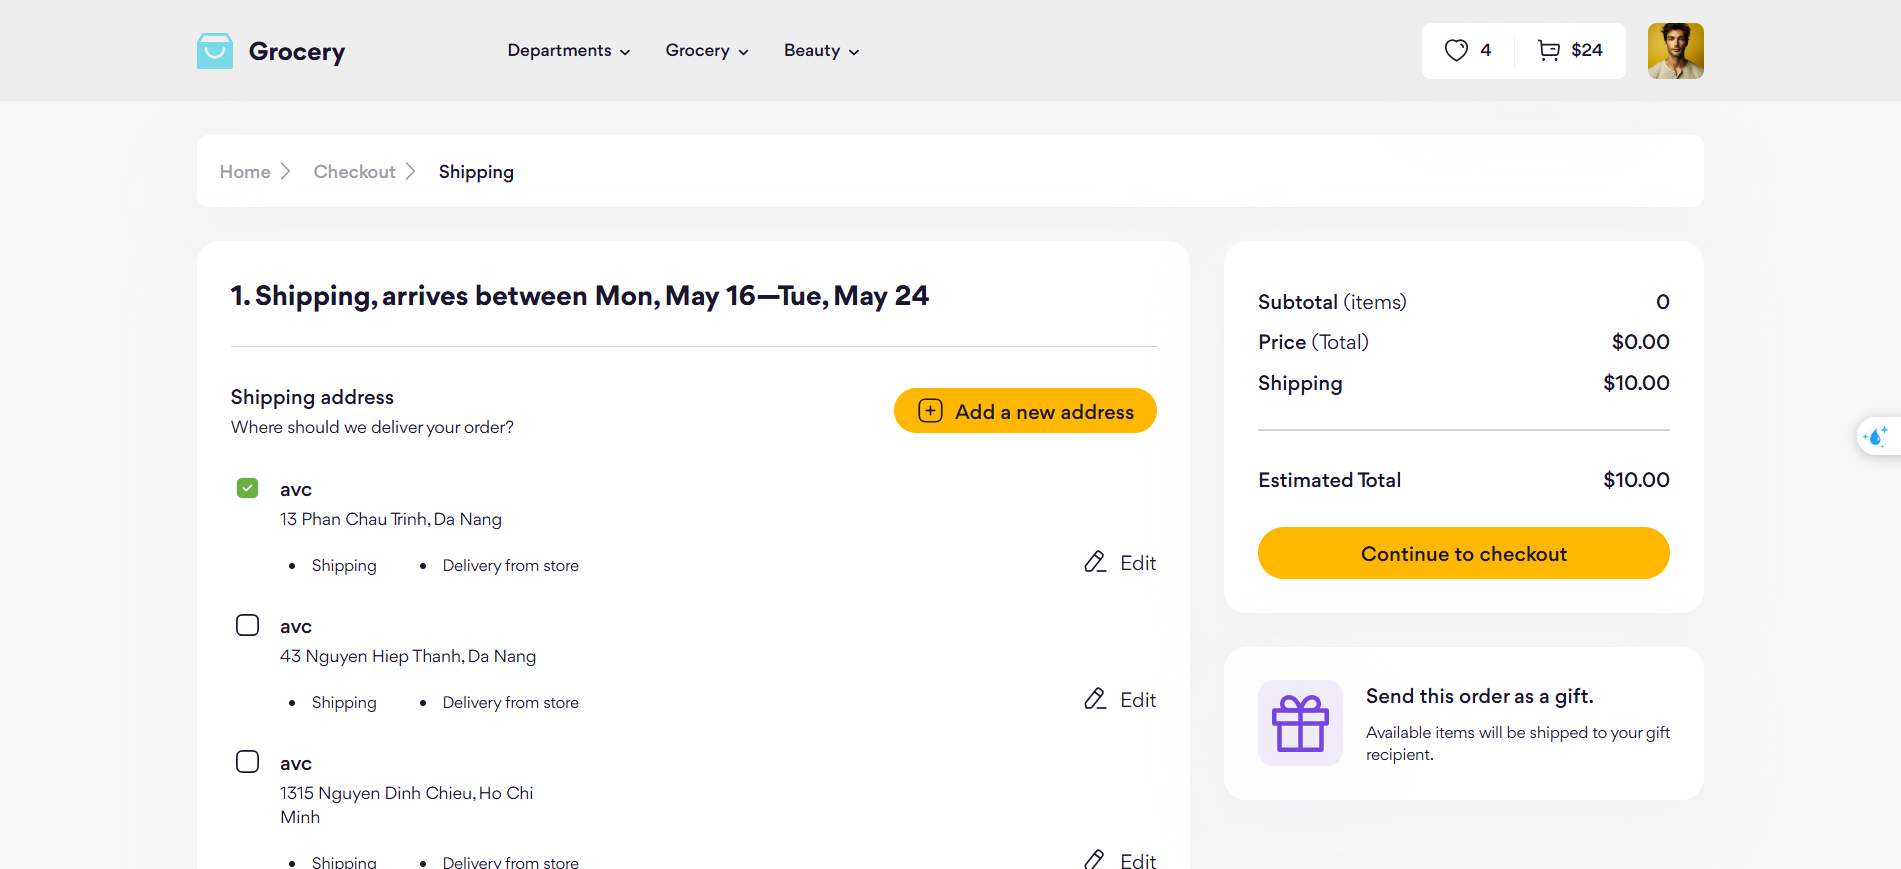Click the shipping arrival date heading

pos(580,296)
